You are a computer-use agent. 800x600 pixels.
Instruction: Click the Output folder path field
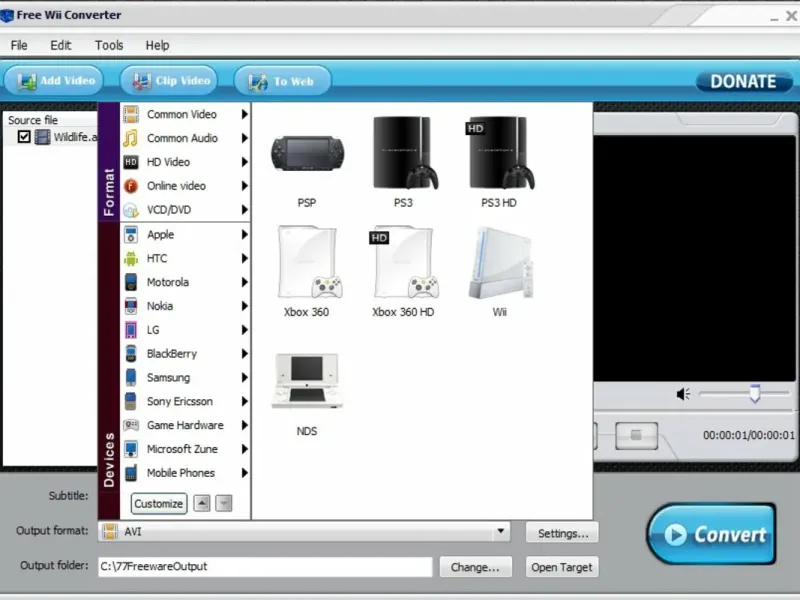pyautogui.click(x=265, y=567)
